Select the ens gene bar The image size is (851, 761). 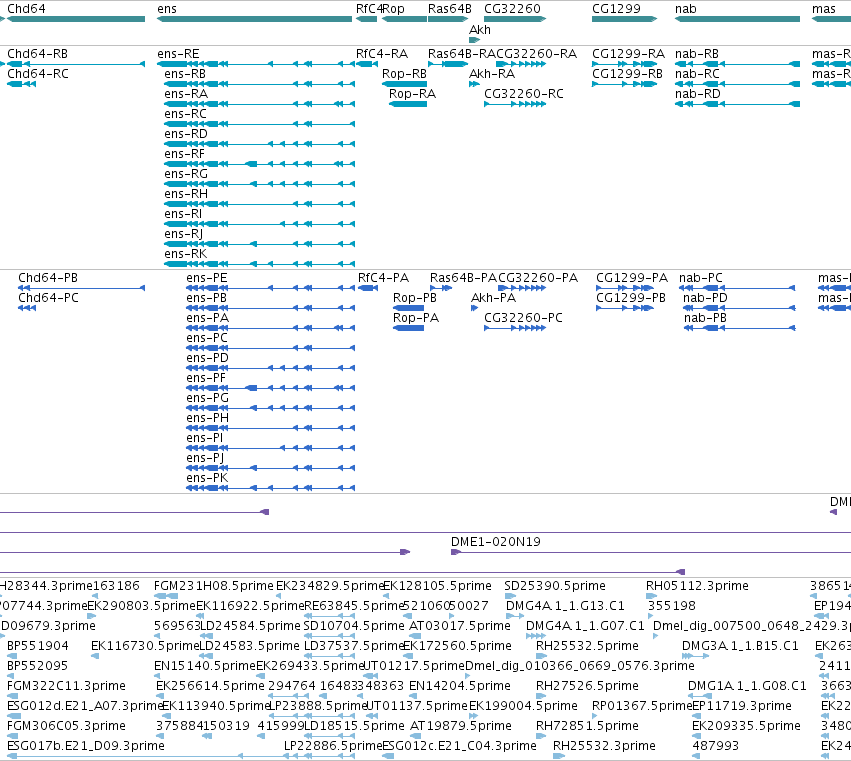[x=255, y=20]
